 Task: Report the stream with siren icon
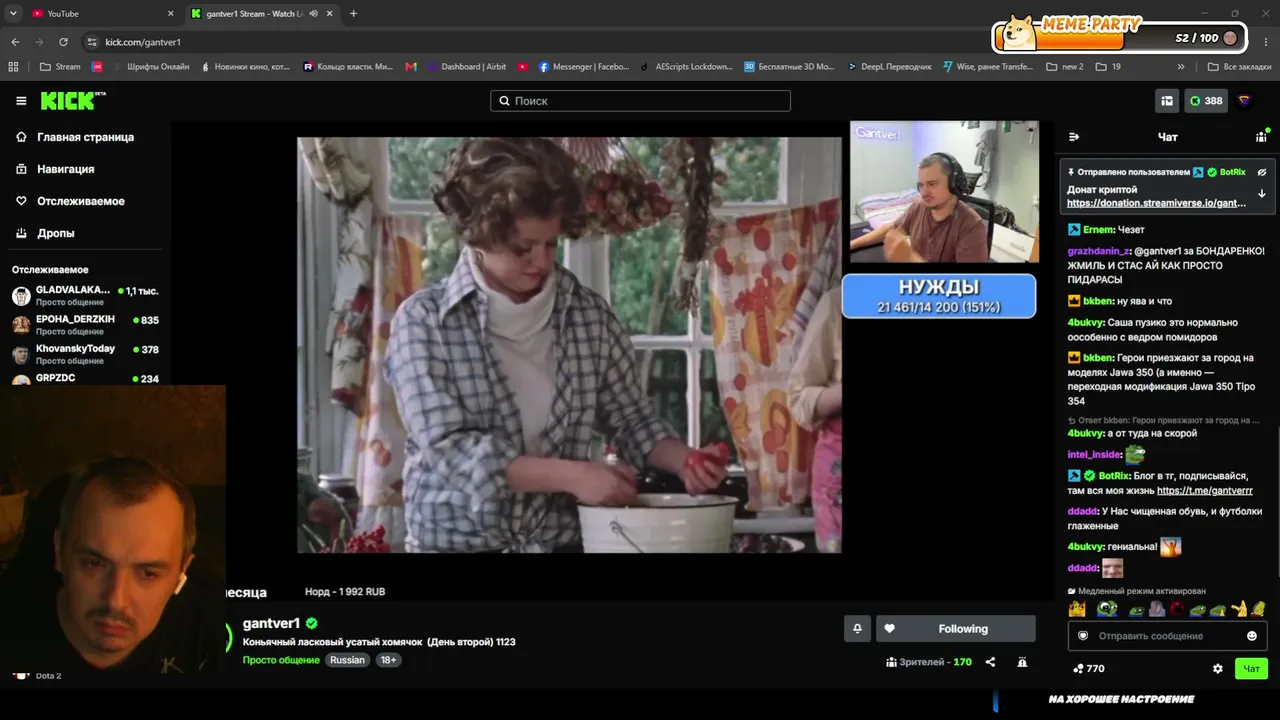pyautogui.click(x=1022, y=662)
